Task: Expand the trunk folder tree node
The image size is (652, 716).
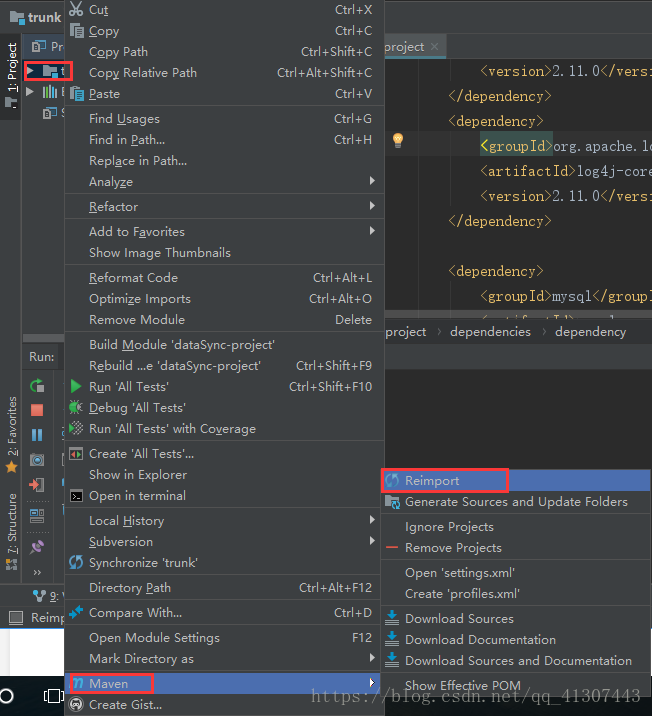Action: pos(31,71)
